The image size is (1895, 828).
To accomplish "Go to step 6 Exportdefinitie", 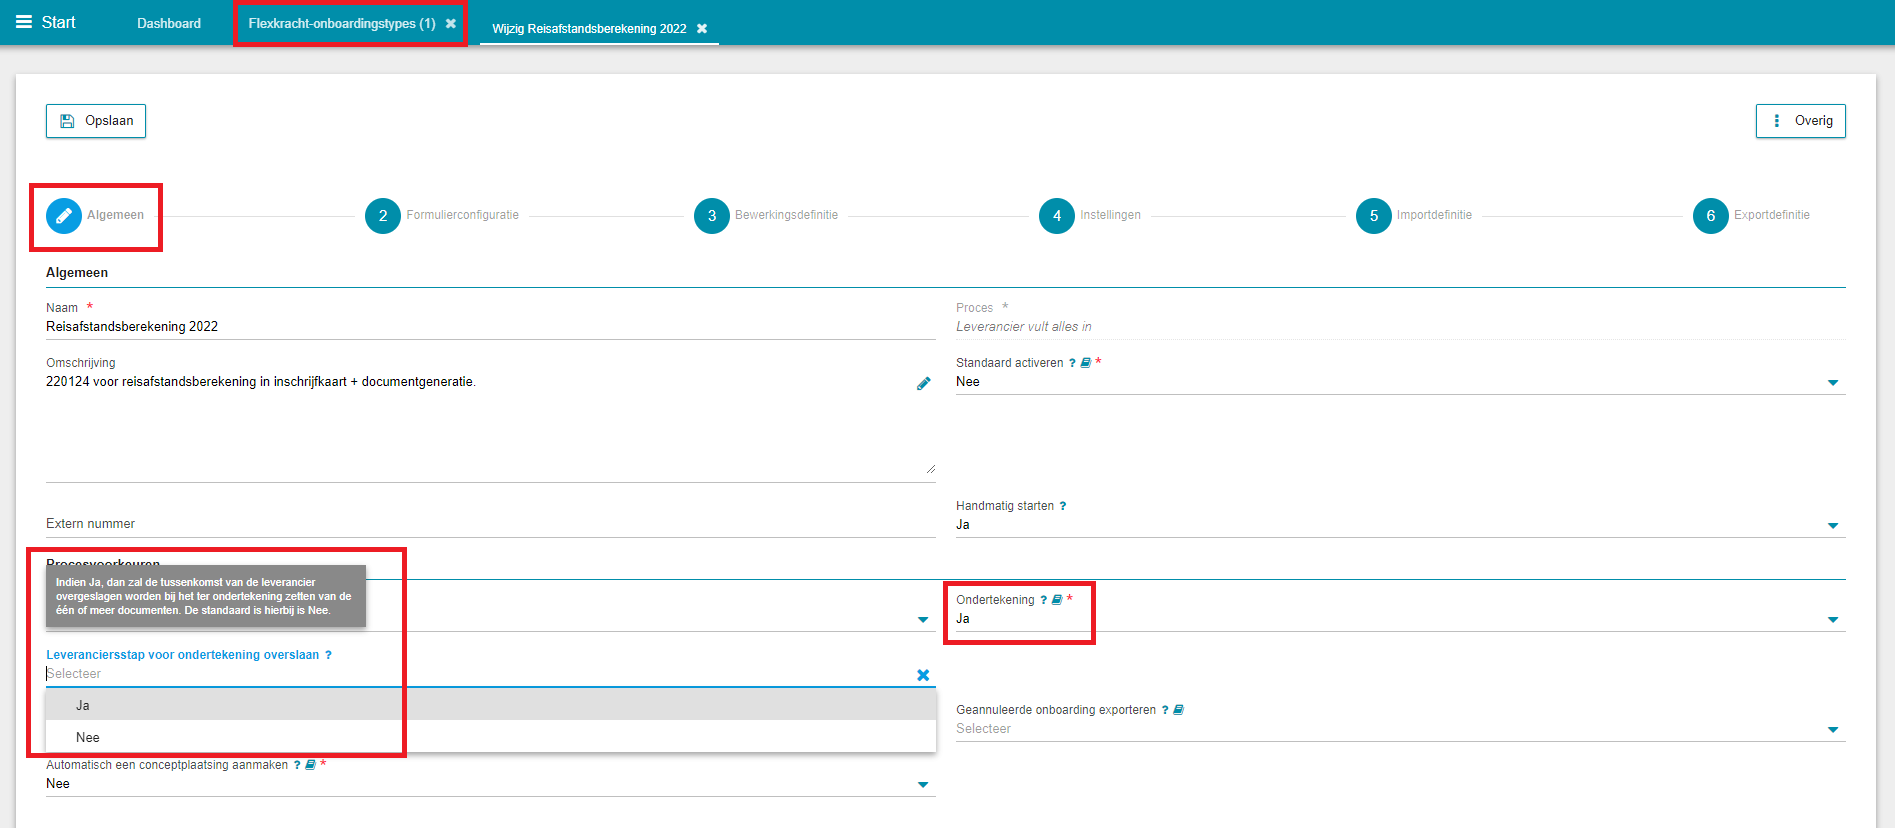I will click(x=1711, y=215).
